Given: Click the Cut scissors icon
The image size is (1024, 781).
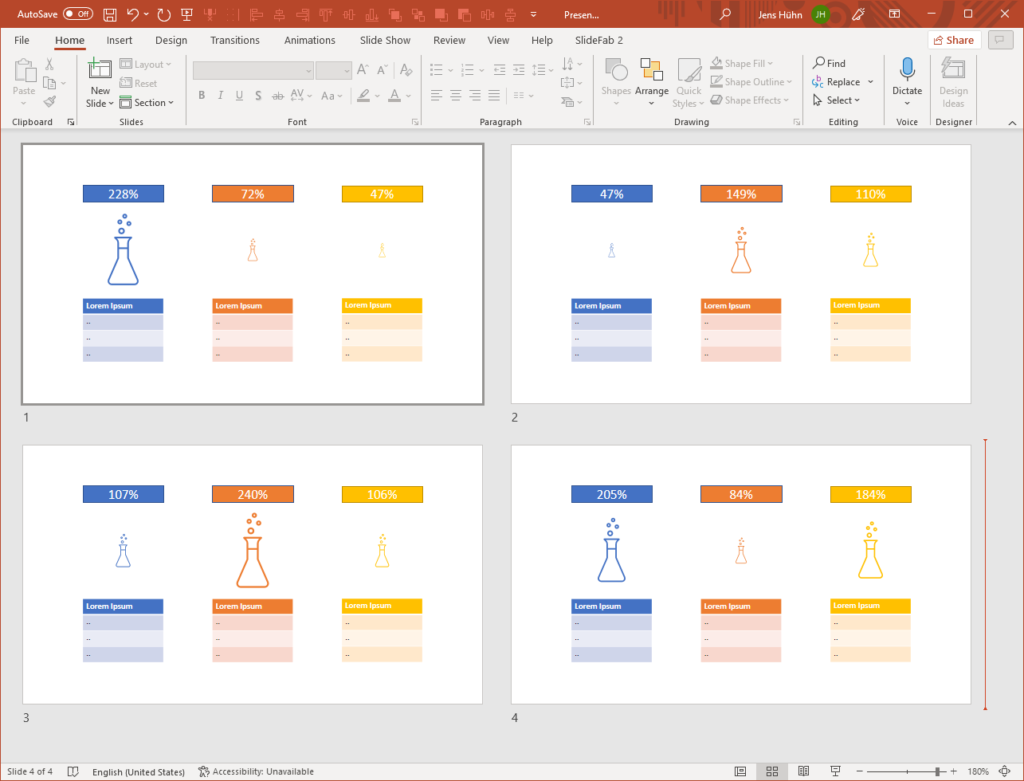Looking at the screenshot, I should 50,64.
